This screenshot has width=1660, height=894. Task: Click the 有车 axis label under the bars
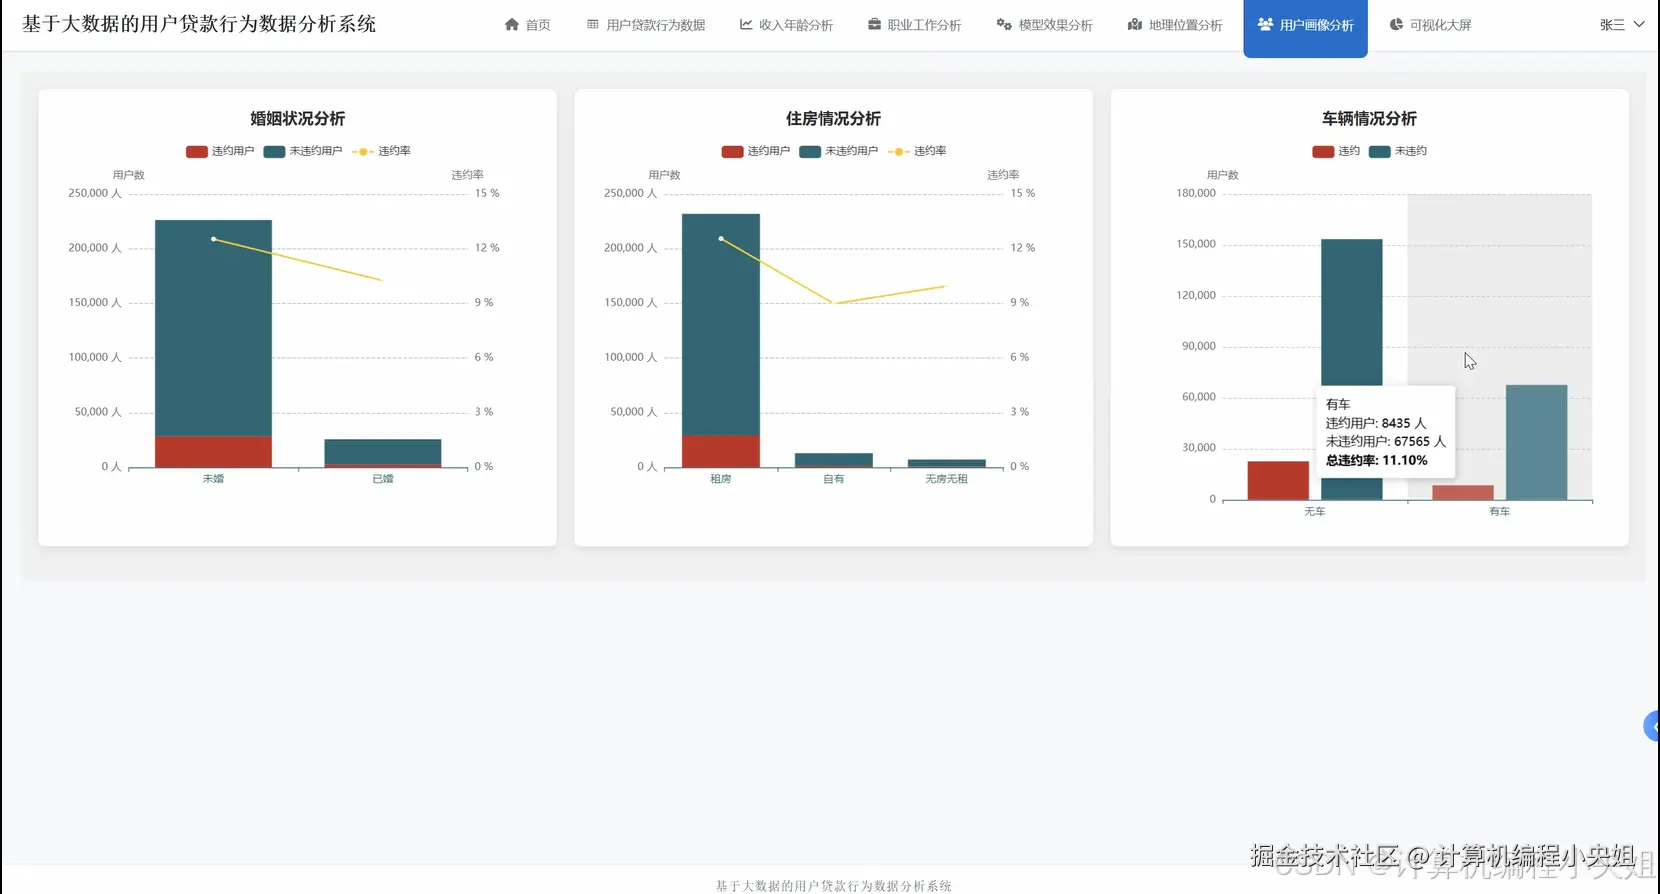click(x=1500, y=511)
